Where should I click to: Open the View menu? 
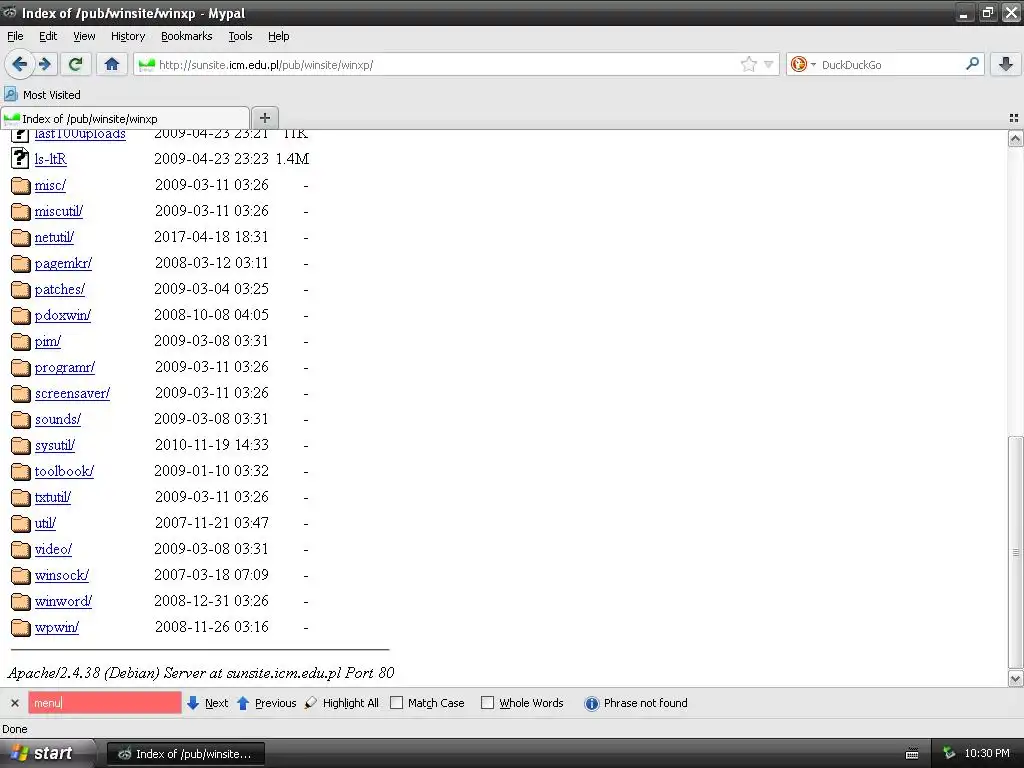tap(84, 36)
